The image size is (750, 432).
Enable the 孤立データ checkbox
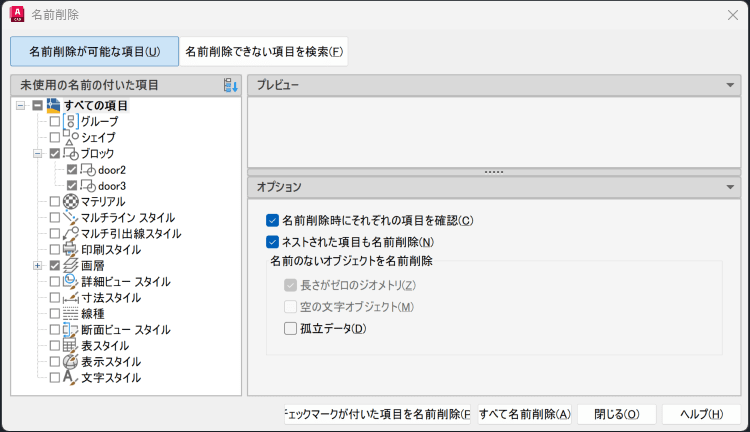(291, 328)
